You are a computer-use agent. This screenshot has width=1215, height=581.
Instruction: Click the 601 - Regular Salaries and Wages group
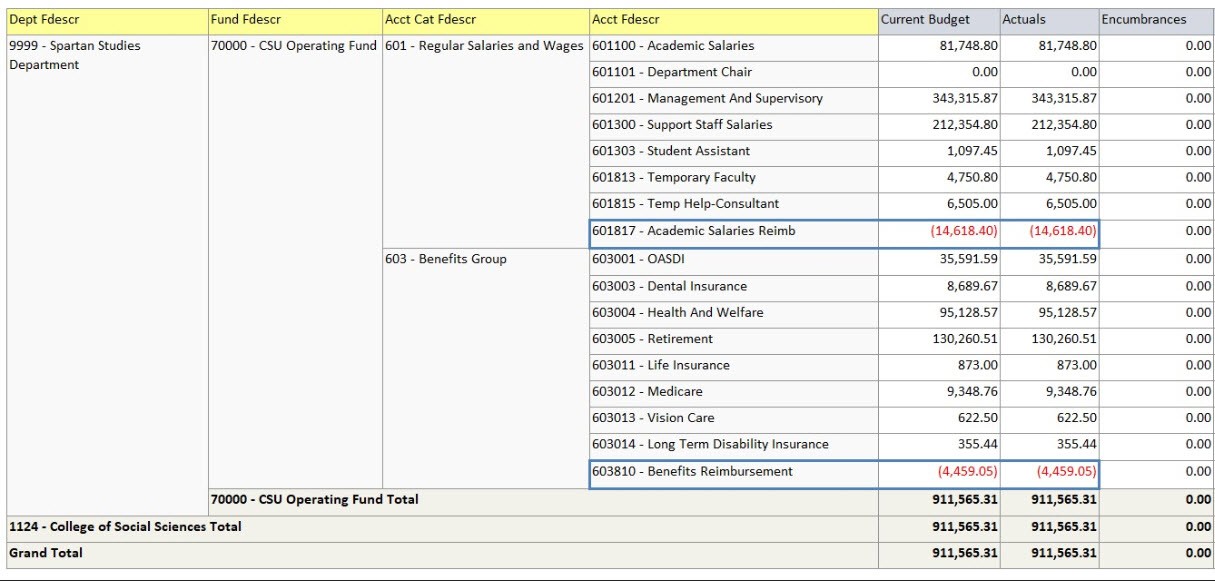click(x=484, y=45)
